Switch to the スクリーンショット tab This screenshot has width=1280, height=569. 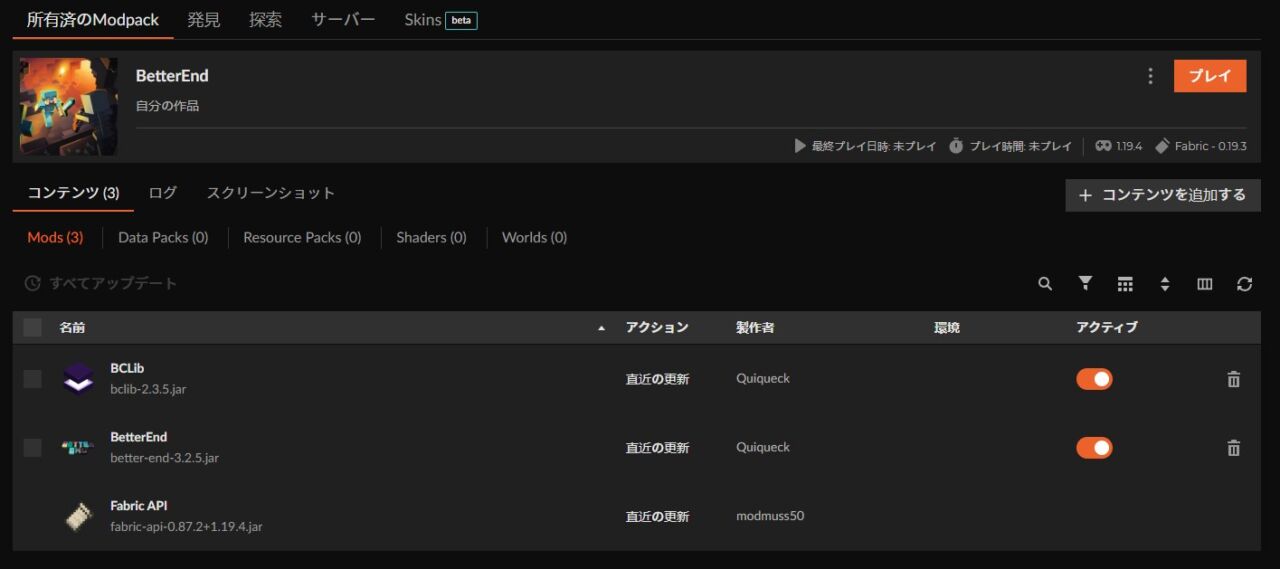point(271,193)
